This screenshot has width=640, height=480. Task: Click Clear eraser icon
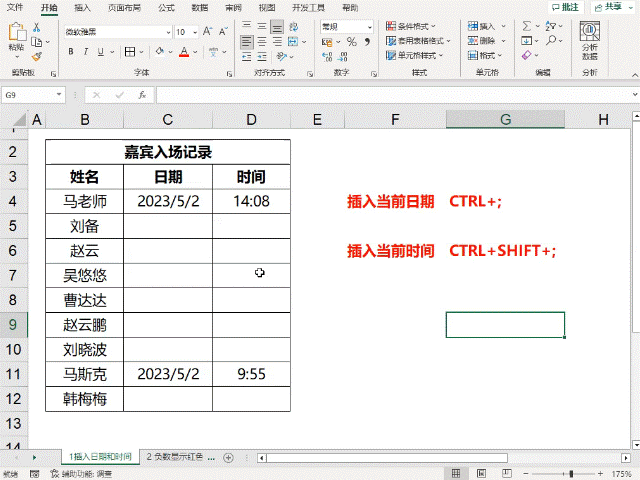[527, 55]
